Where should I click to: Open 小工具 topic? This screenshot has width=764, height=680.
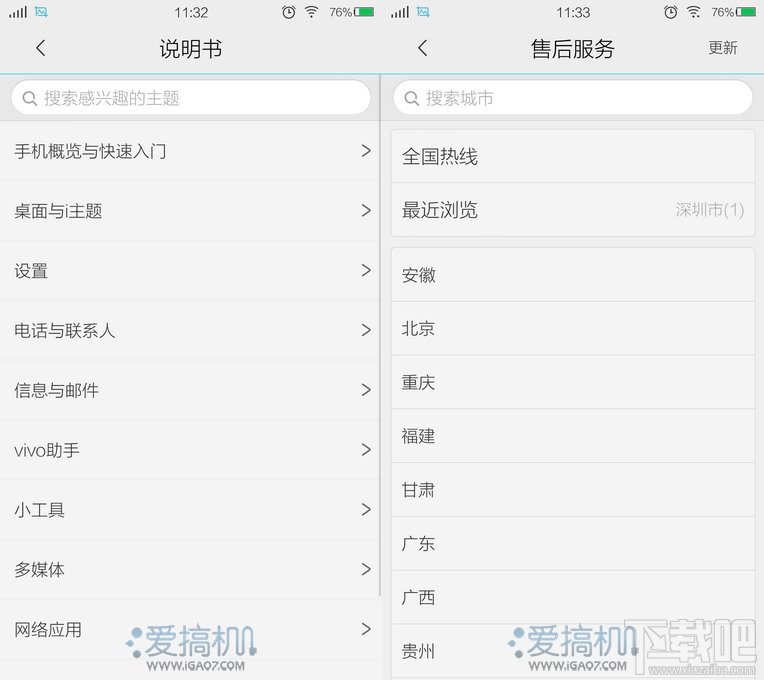pos(190,510)
